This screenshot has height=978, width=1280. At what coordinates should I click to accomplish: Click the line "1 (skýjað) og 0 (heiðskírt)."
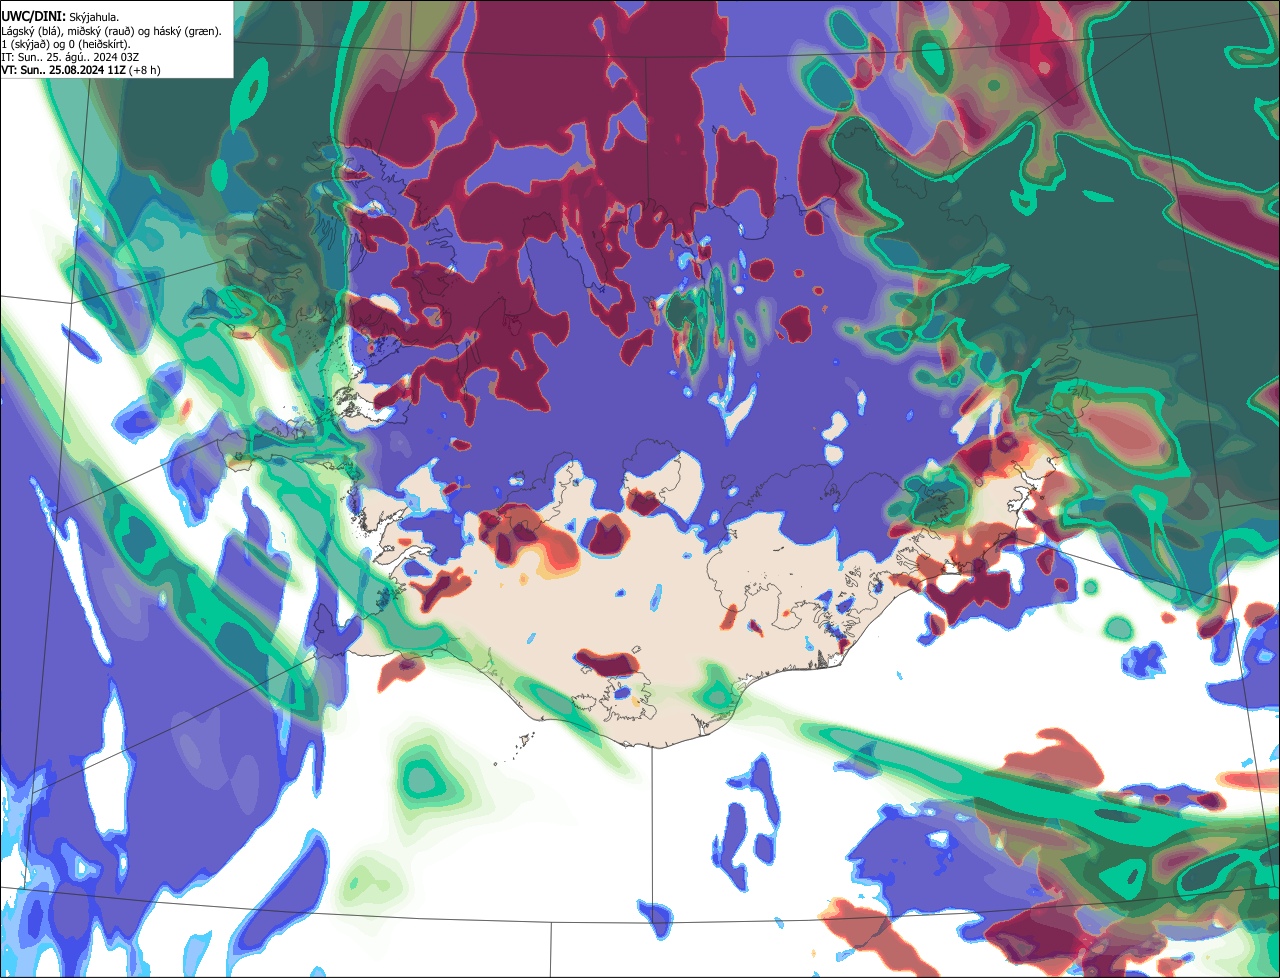pyautogui.click(x=66, y=43)
